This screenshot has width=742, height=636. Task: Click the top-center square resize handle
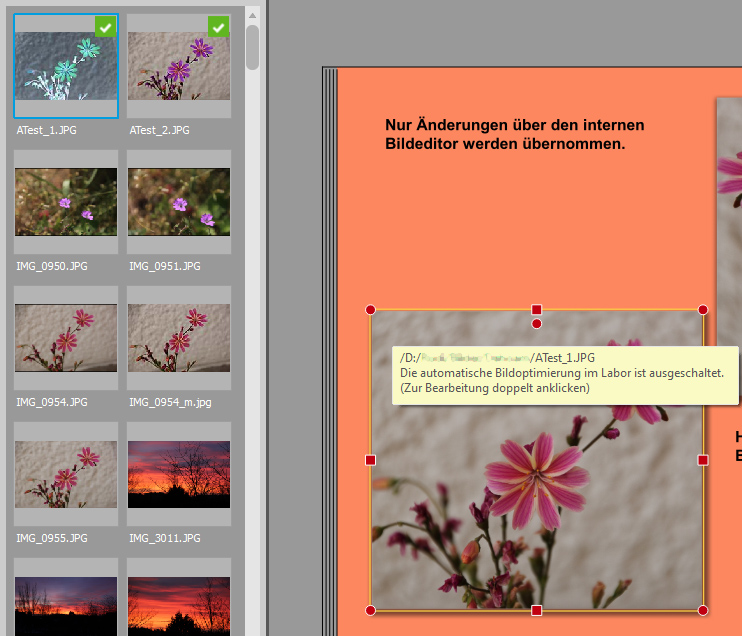coord(537,310)
